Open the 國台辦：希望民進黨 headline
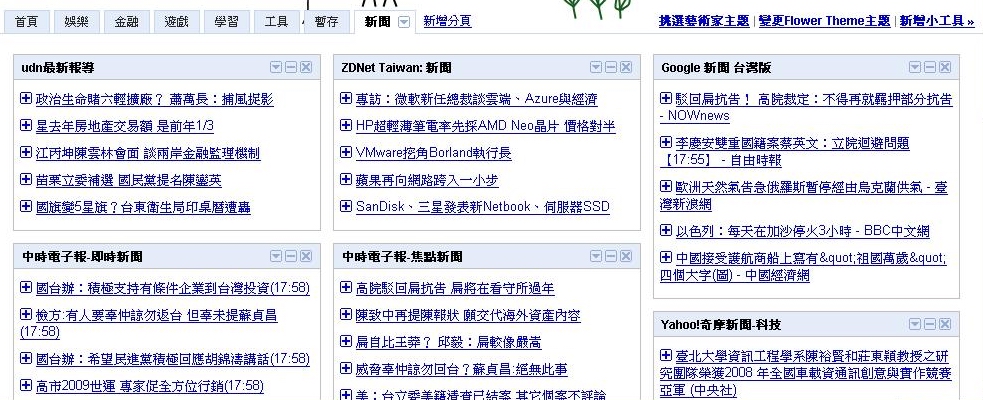 172,359
